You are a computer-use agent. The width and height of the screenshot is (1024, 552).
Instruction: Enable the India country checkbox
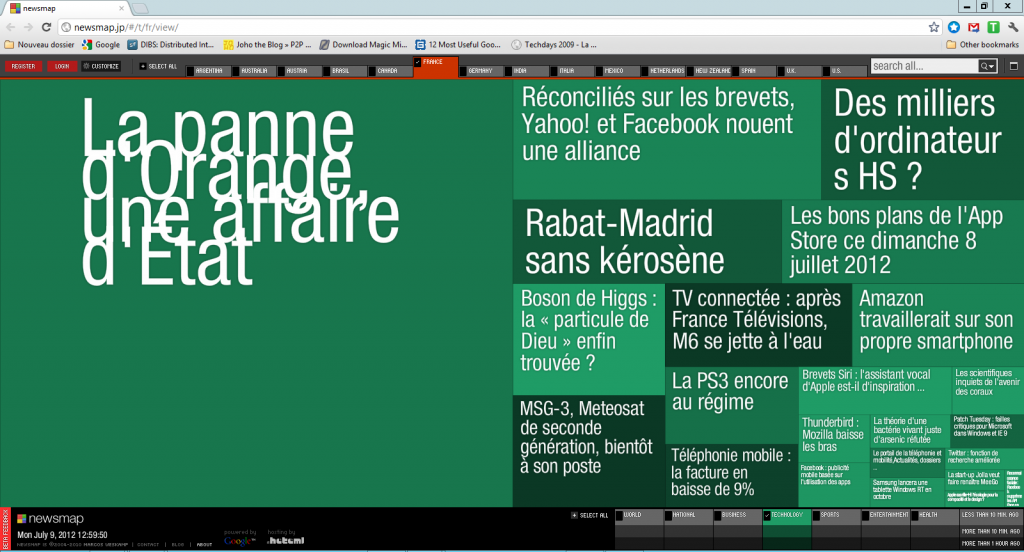509,71
